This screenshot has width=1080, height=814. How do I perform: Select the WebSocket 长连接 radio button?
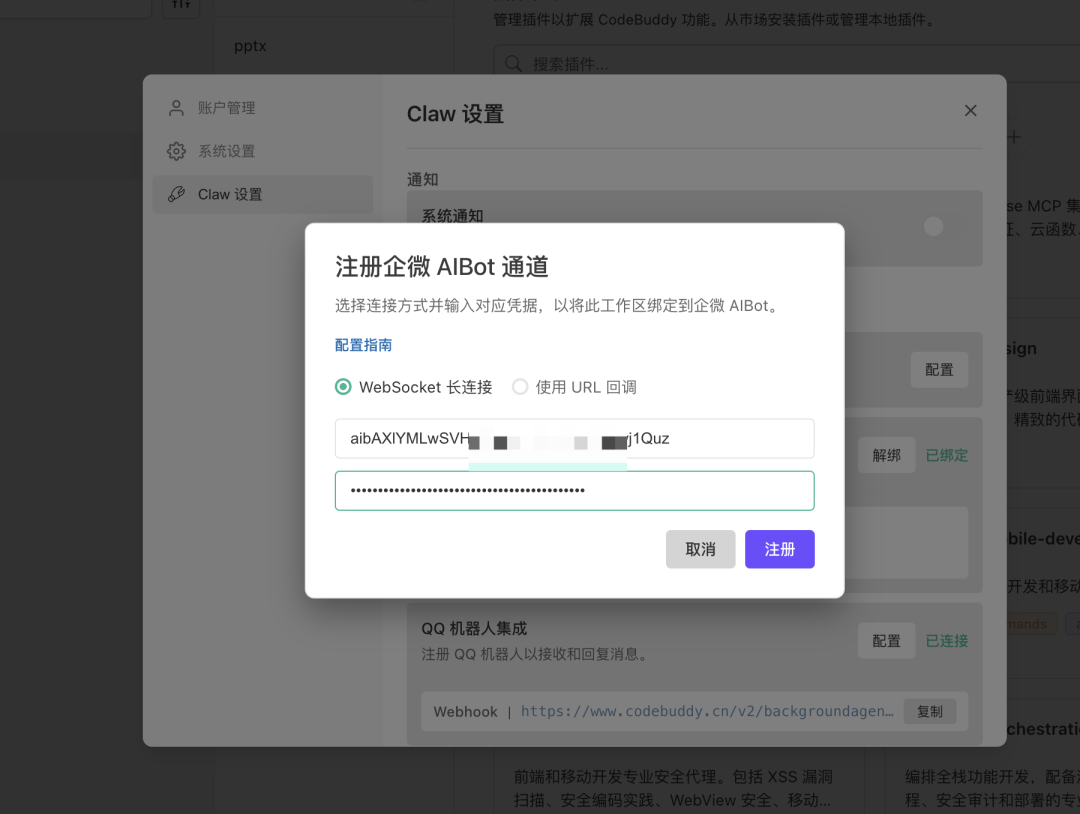343,386
